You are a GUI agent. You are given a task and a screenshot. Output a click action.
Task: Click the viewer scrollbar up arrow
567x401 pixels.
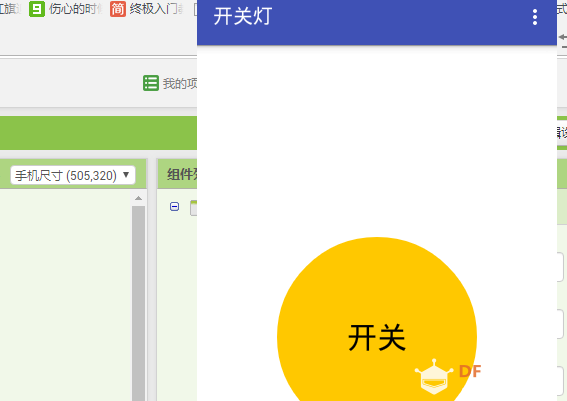pyautogui.click(x=138, y=198)
